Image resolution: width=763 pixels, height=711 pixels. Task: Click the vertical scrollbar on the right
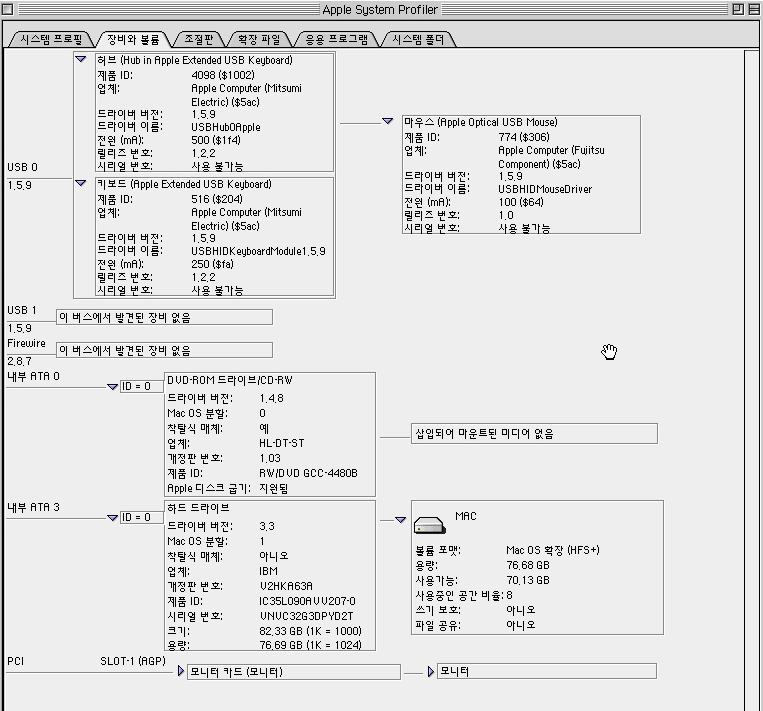(753, 380)
